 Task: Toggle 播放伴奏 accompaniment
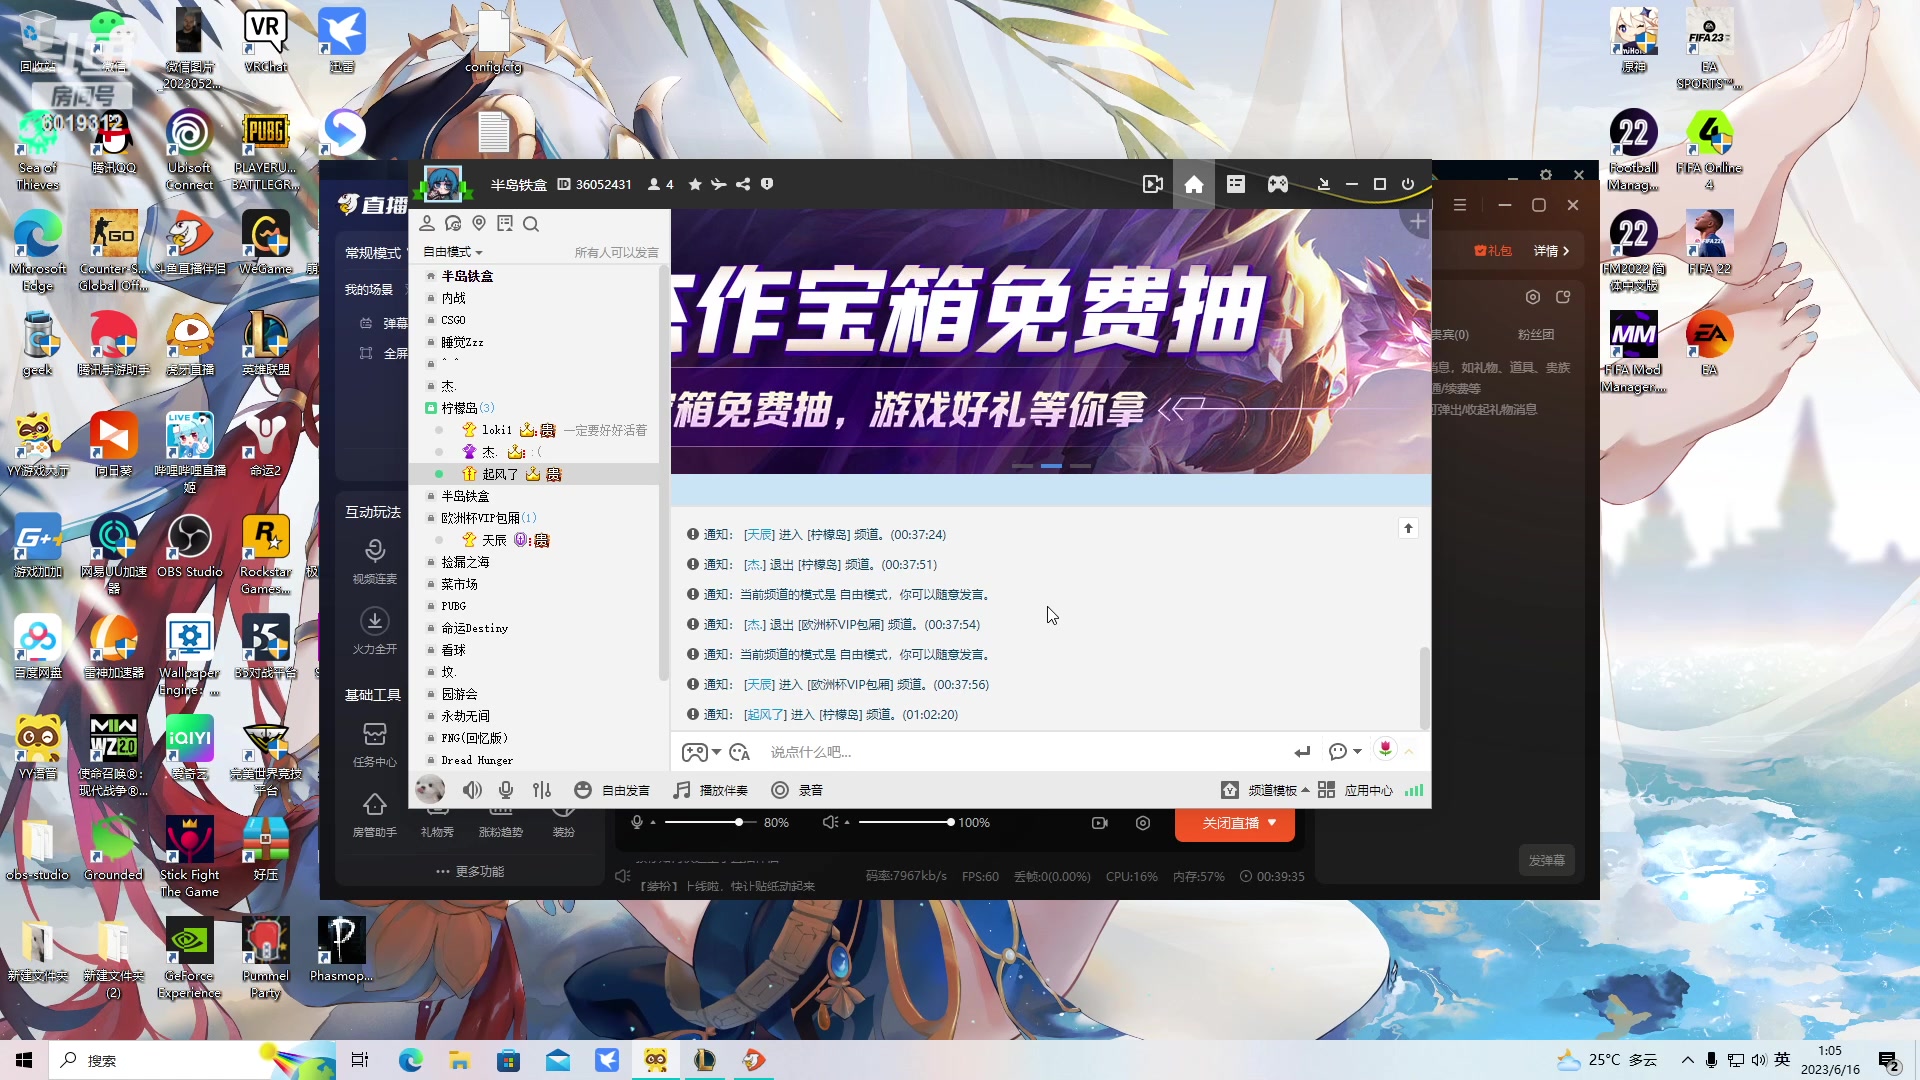coord(710,790)
